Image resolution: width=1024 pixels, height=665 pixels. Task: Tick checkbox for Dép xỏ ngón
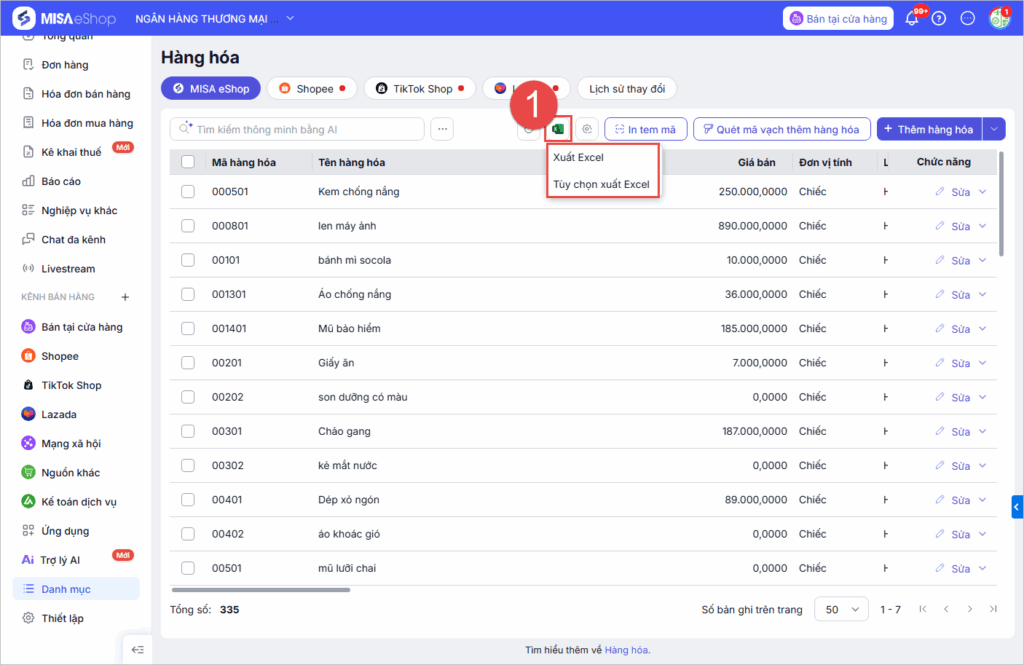point(188,500)
